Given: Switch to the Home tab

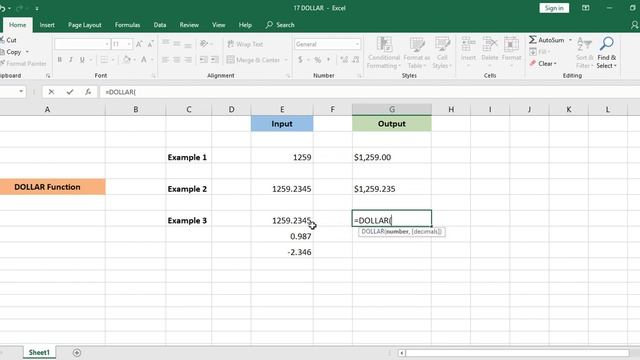Looking at the screenshot, I should point(18,25).
